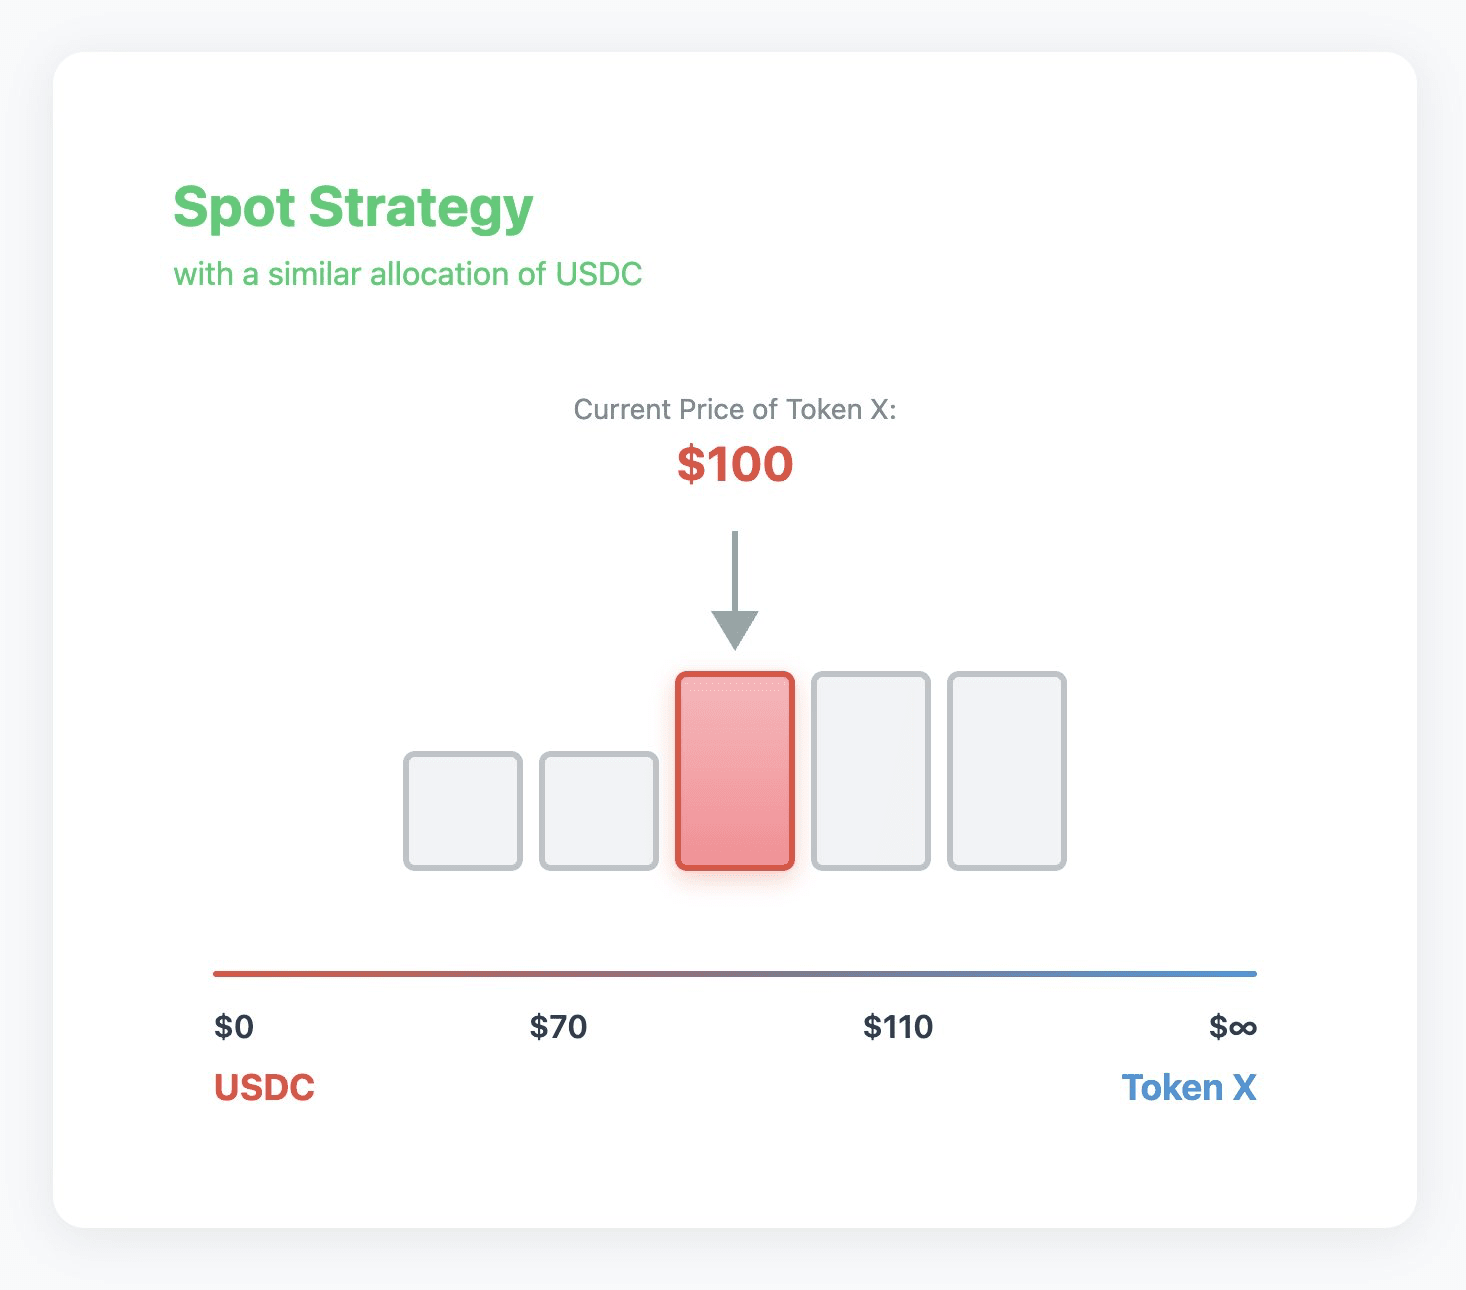Select the rightmost tall gray bin
The image size is (1466, 1290).
(1007, 771)
